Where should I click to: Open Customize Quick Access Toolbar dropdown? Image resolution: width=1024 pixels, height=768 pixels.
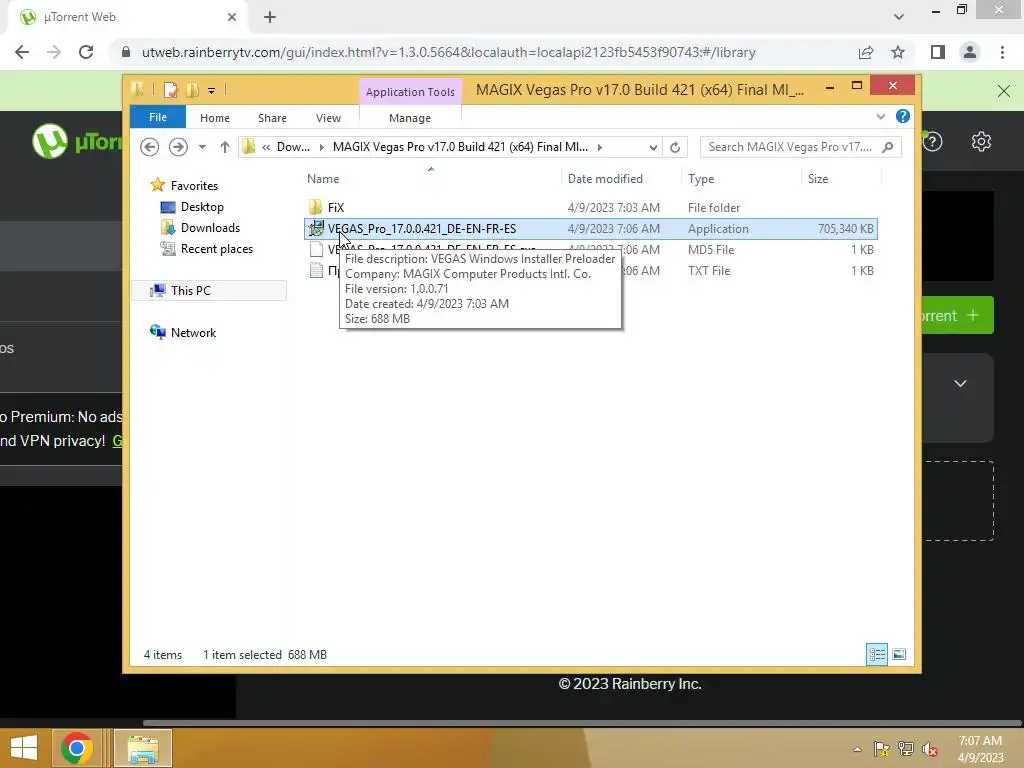212,91
